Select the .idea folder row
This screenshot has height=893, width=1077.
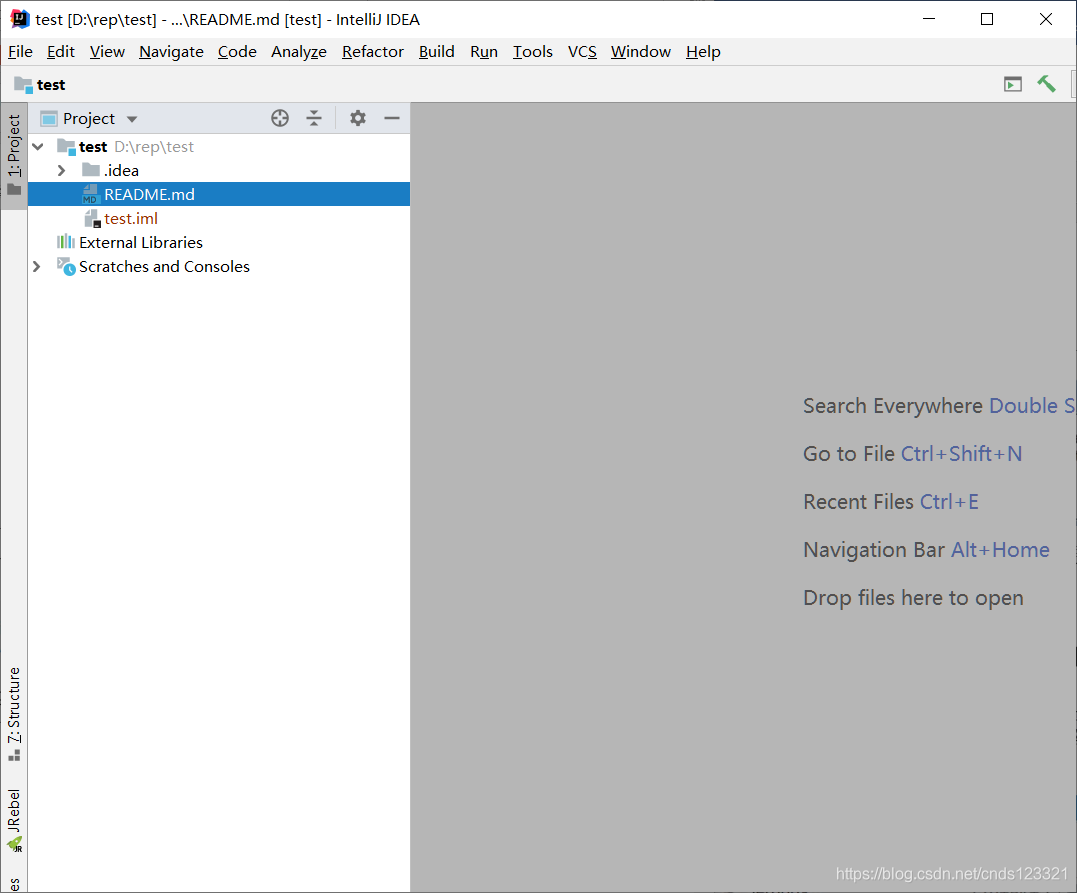(x=218, y=170)
